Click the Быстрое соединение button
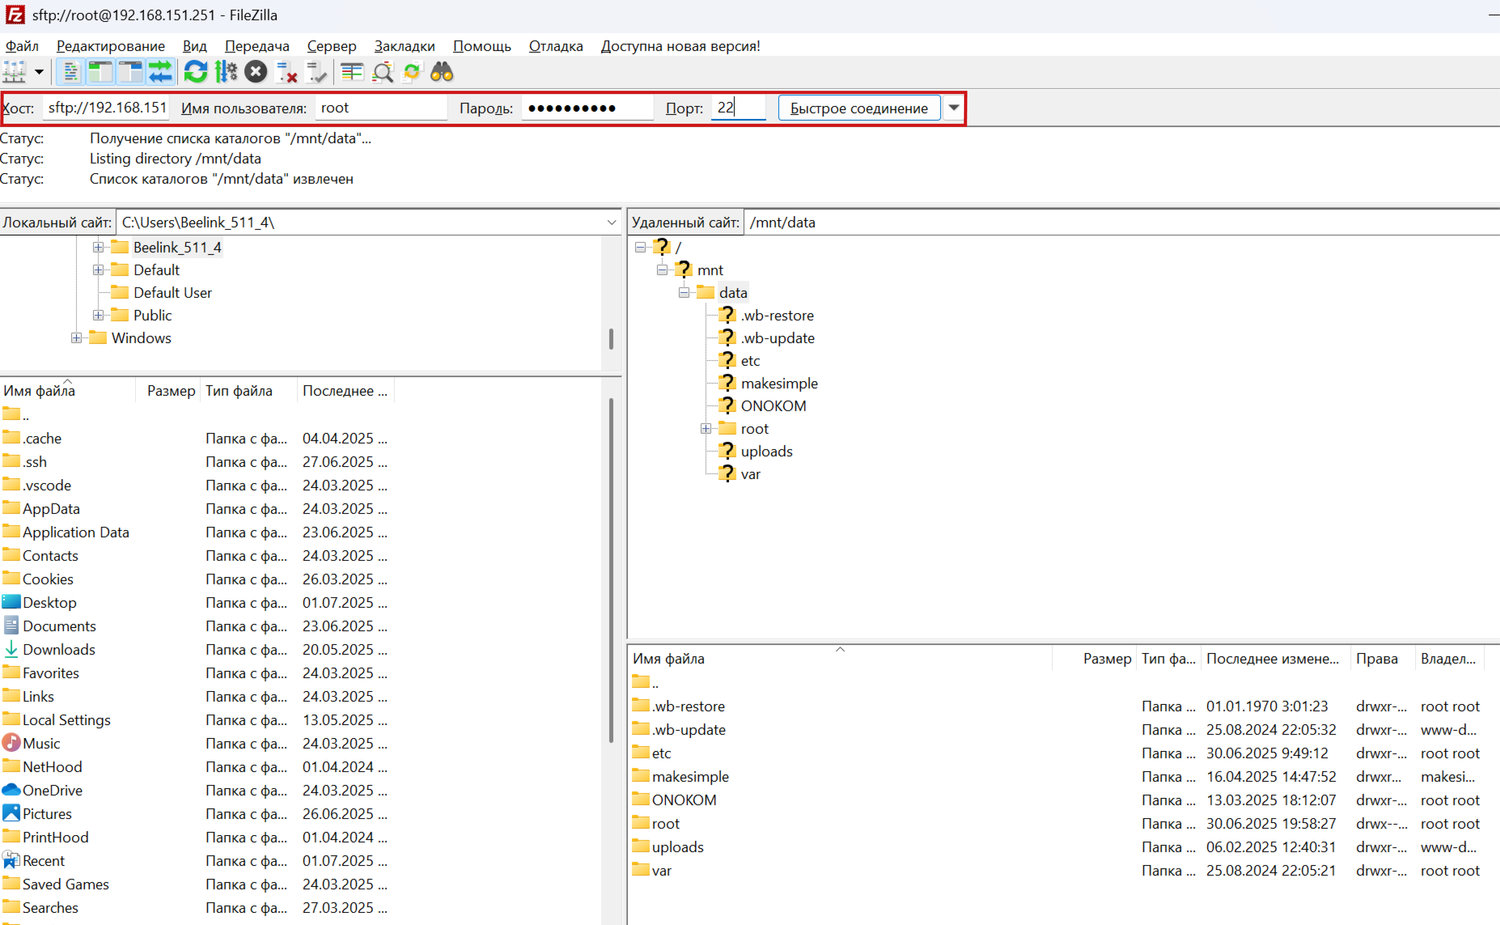Screen dimensions: 1500x925 (x=859, y=108)
